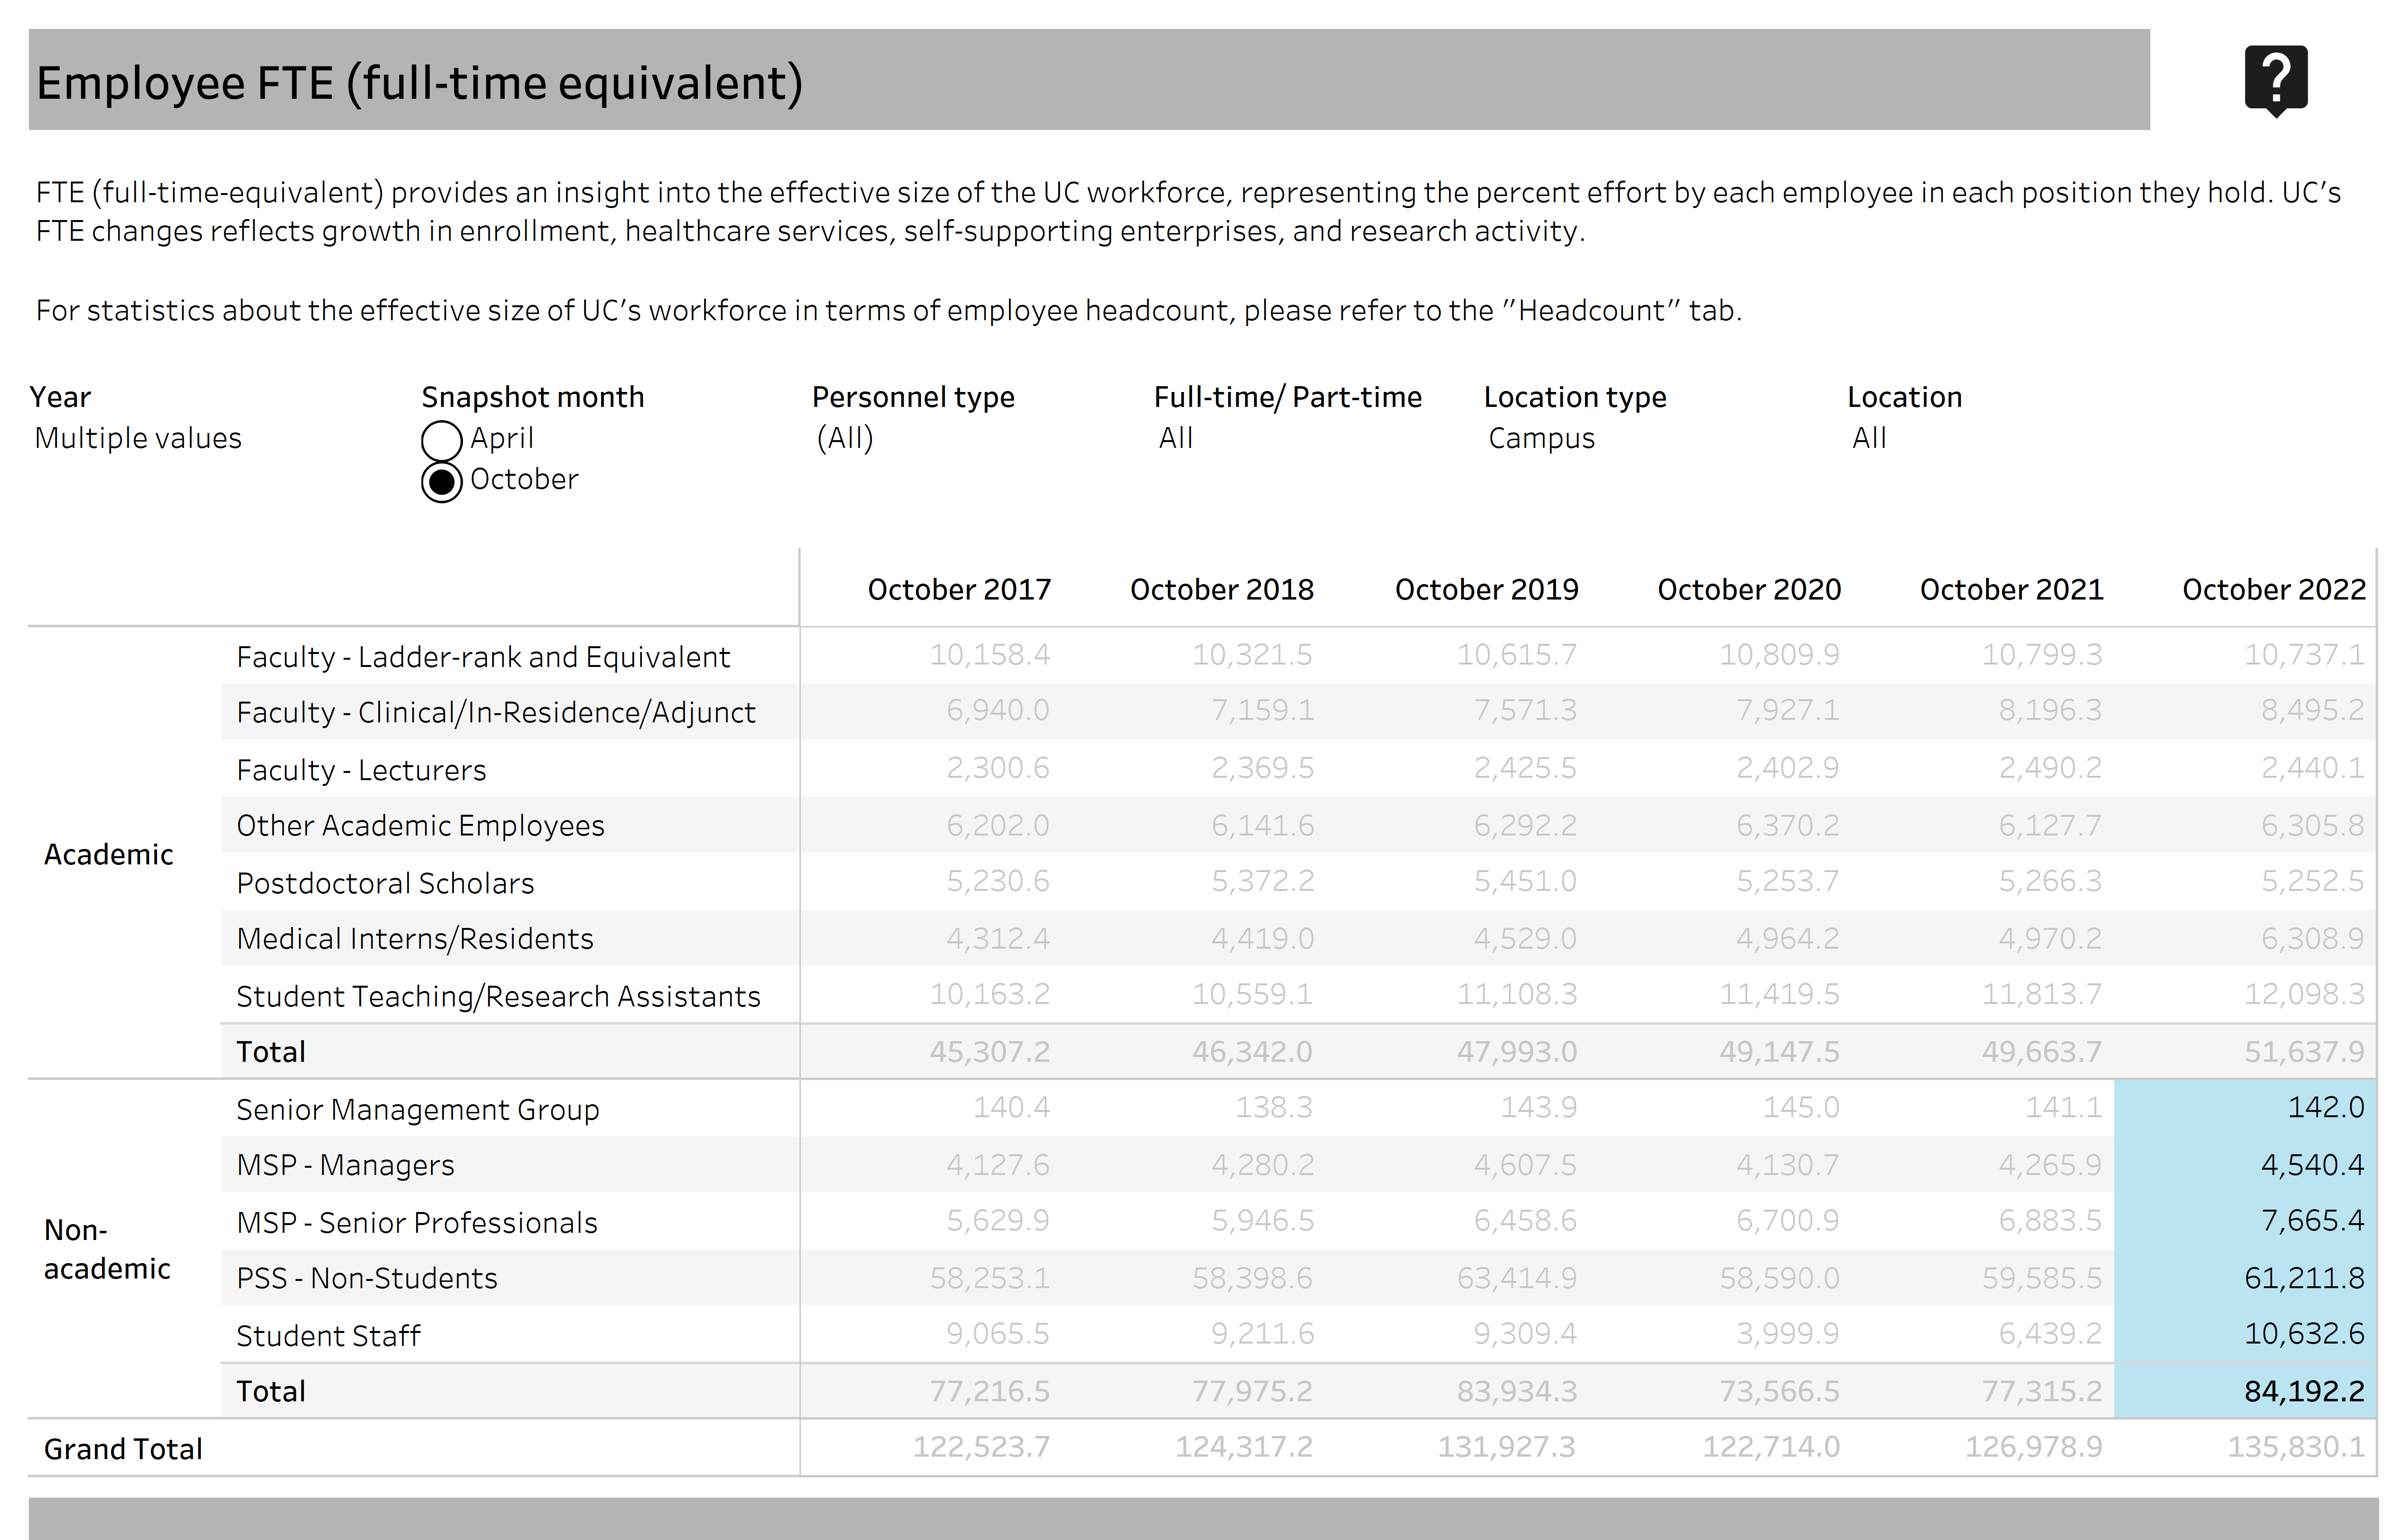This screenshot has width=2408, height=1540.
Task: Click highlighted cell 61,211.8 for PSS Non-Students
Action: coord(2245,1277)
